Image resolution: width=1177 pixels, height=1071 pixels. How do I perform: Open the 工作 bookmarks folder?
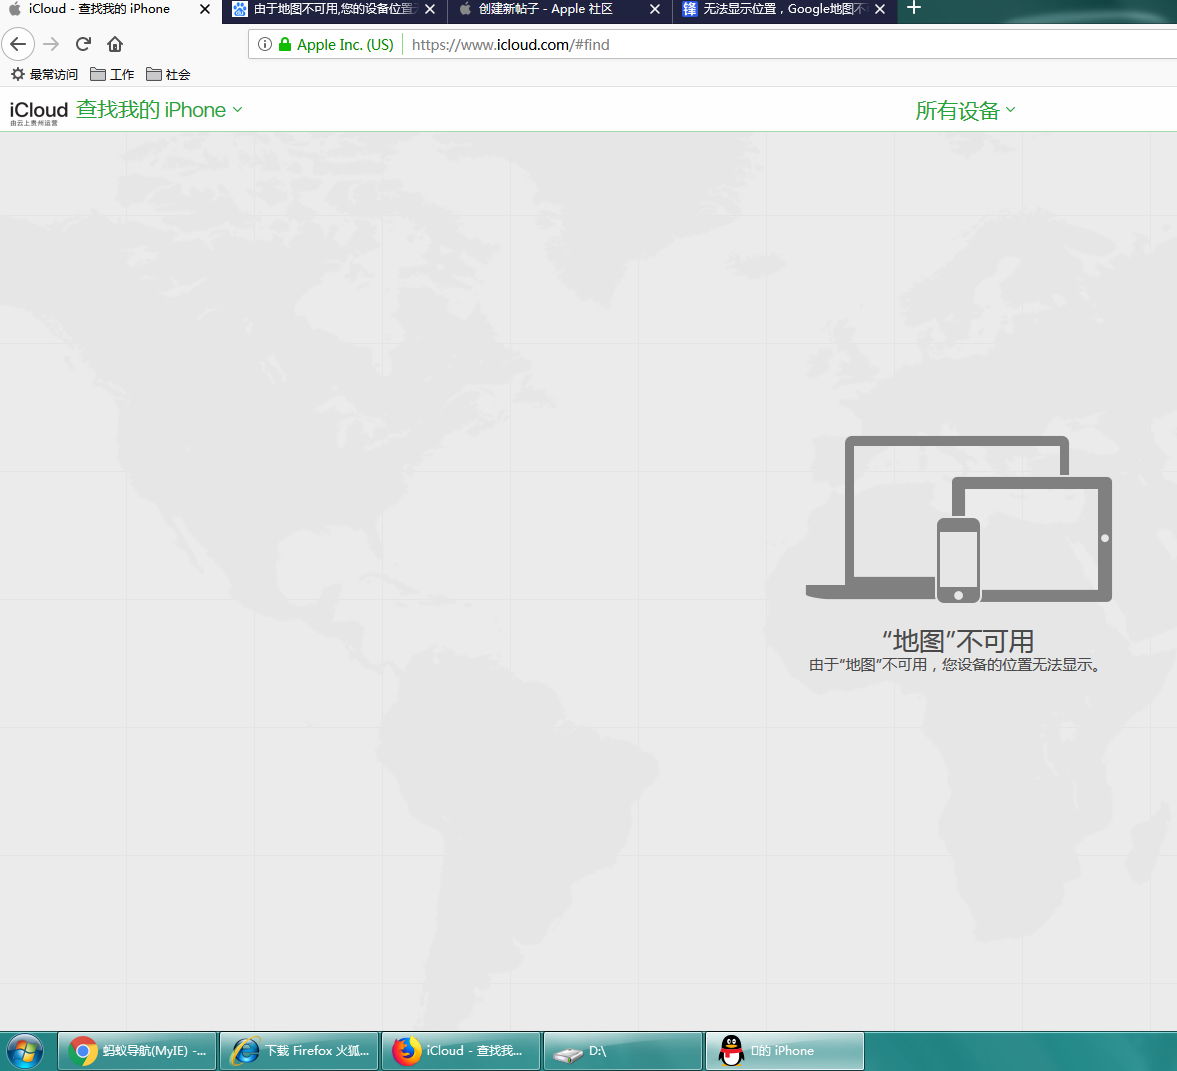tap(112, 74)
